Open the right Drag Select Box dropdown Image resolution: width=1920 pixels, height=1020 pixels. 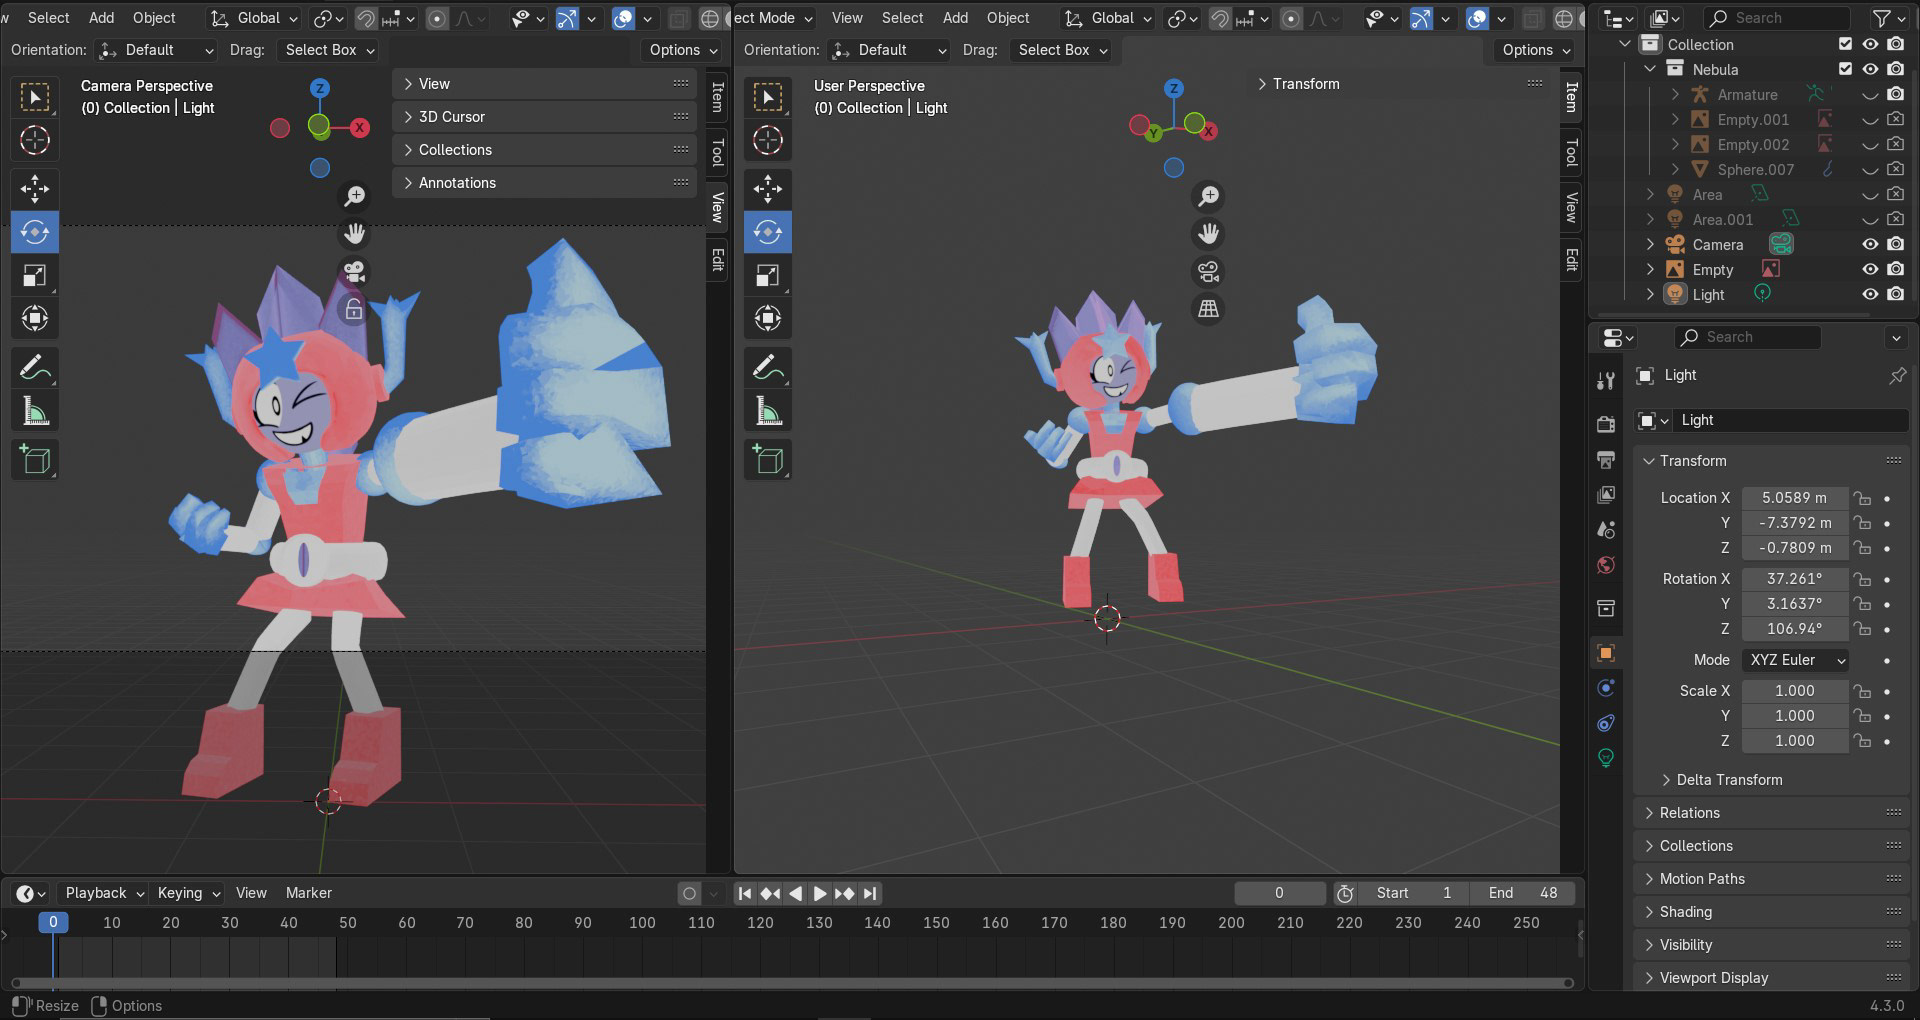[x=1062, y=50]
